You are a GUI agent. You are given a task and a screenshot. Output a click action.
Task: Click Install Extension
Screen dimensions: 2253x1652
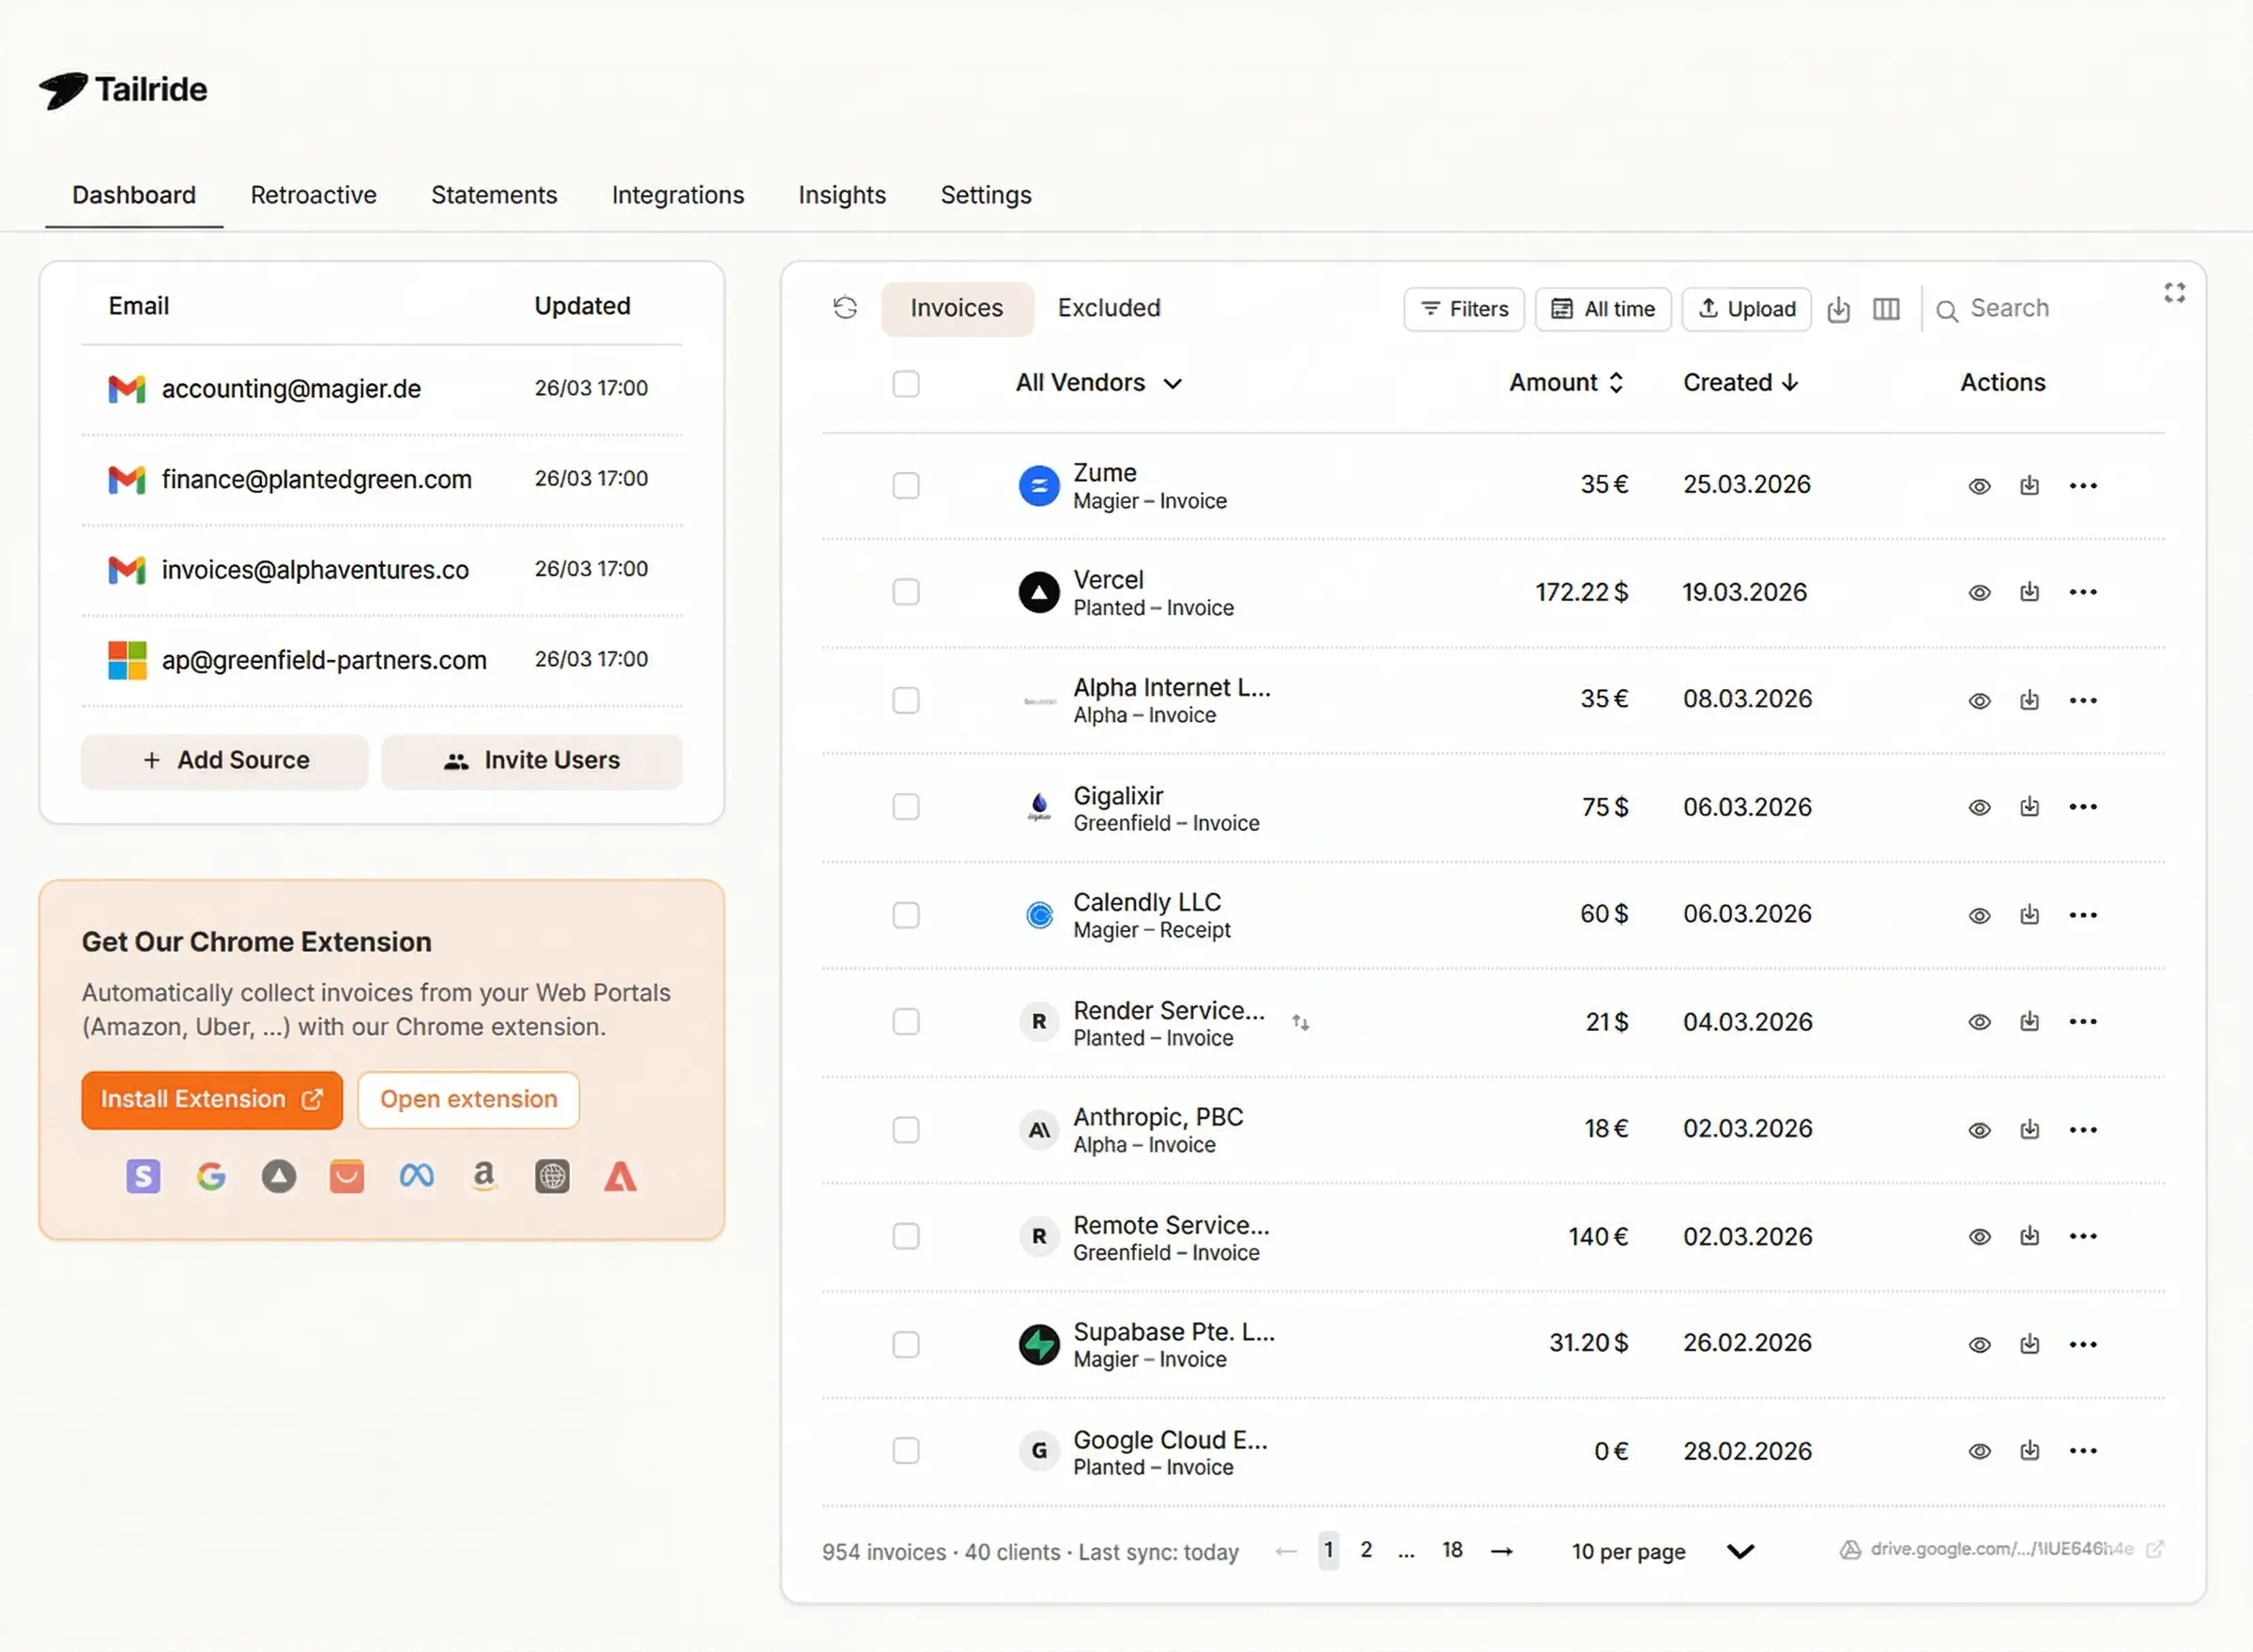211,1099
